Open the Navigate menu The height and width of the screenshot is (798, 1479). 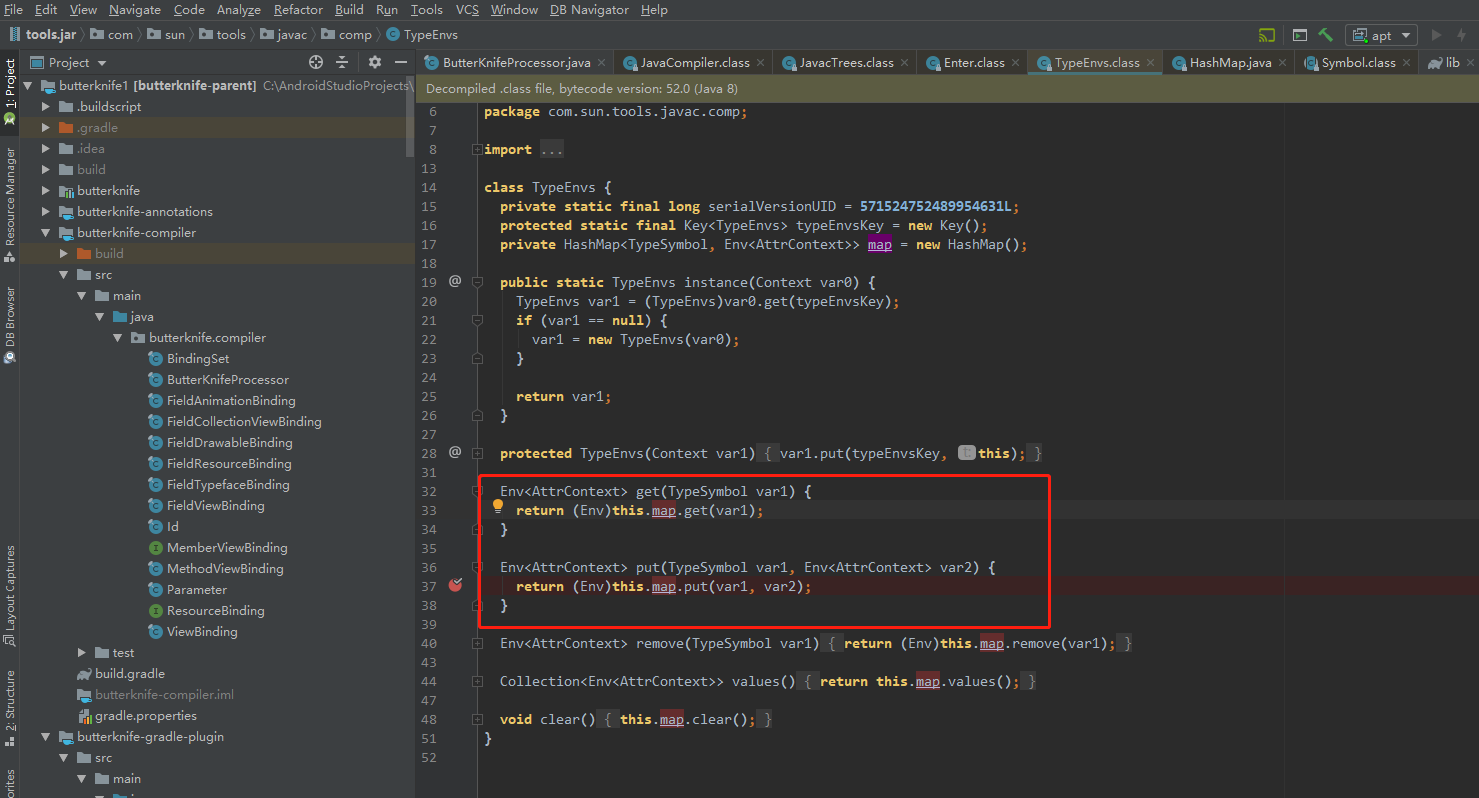(135, 9)
